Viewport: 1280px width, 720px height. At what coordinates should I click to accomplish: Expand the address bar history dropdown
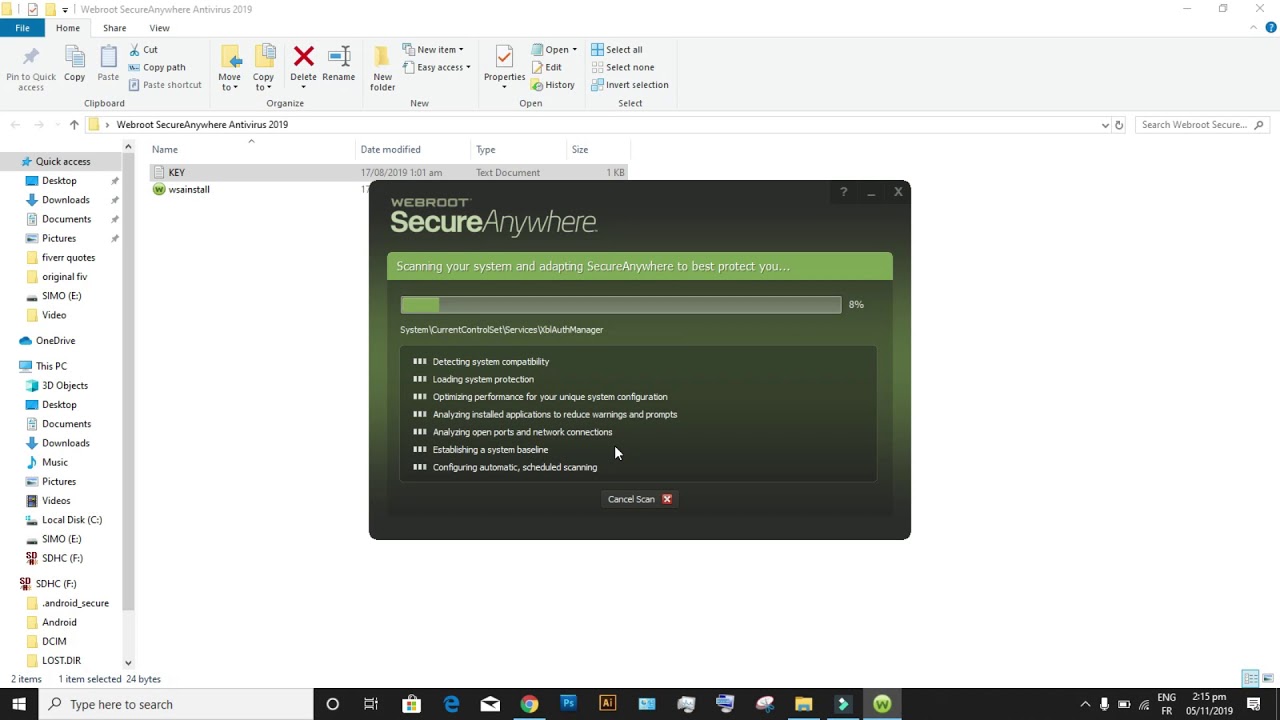coord(1105,125)
